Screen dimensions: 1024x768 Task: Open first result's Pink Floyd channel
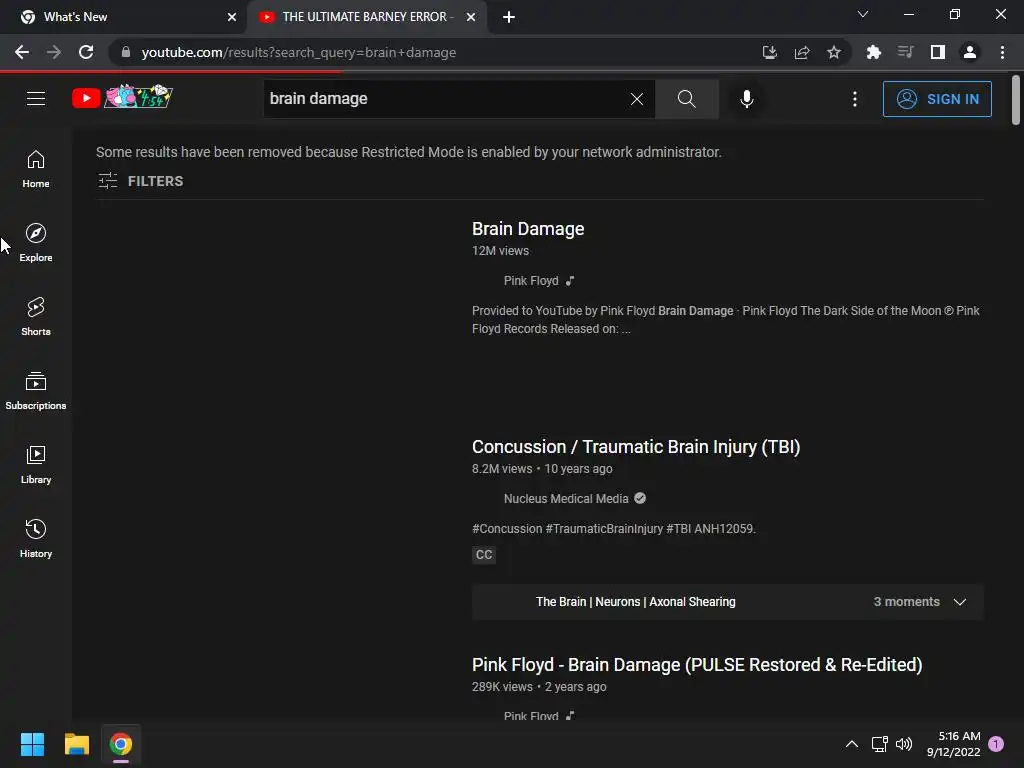click(531, 281)
